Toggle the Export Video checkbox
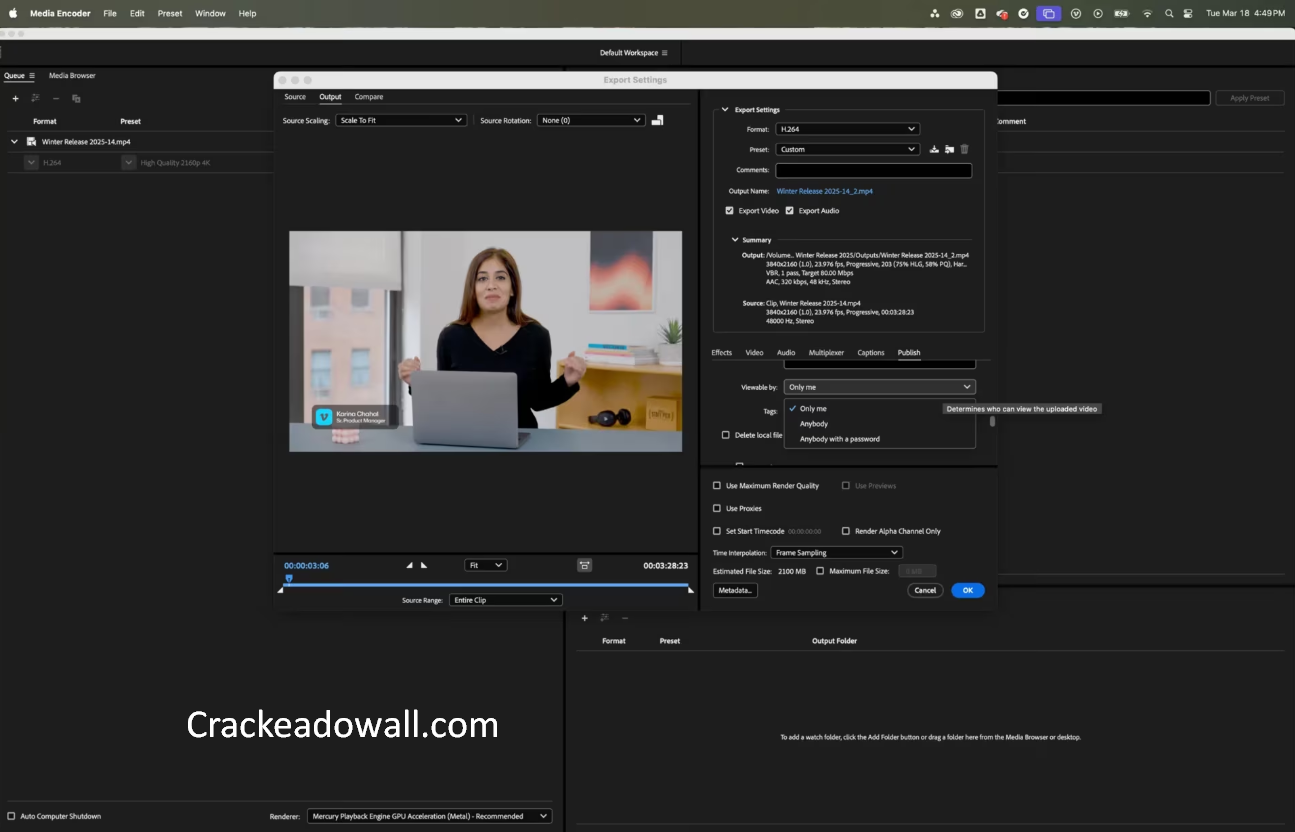Viewport: 1295px width, 832px height. point(729,211)
